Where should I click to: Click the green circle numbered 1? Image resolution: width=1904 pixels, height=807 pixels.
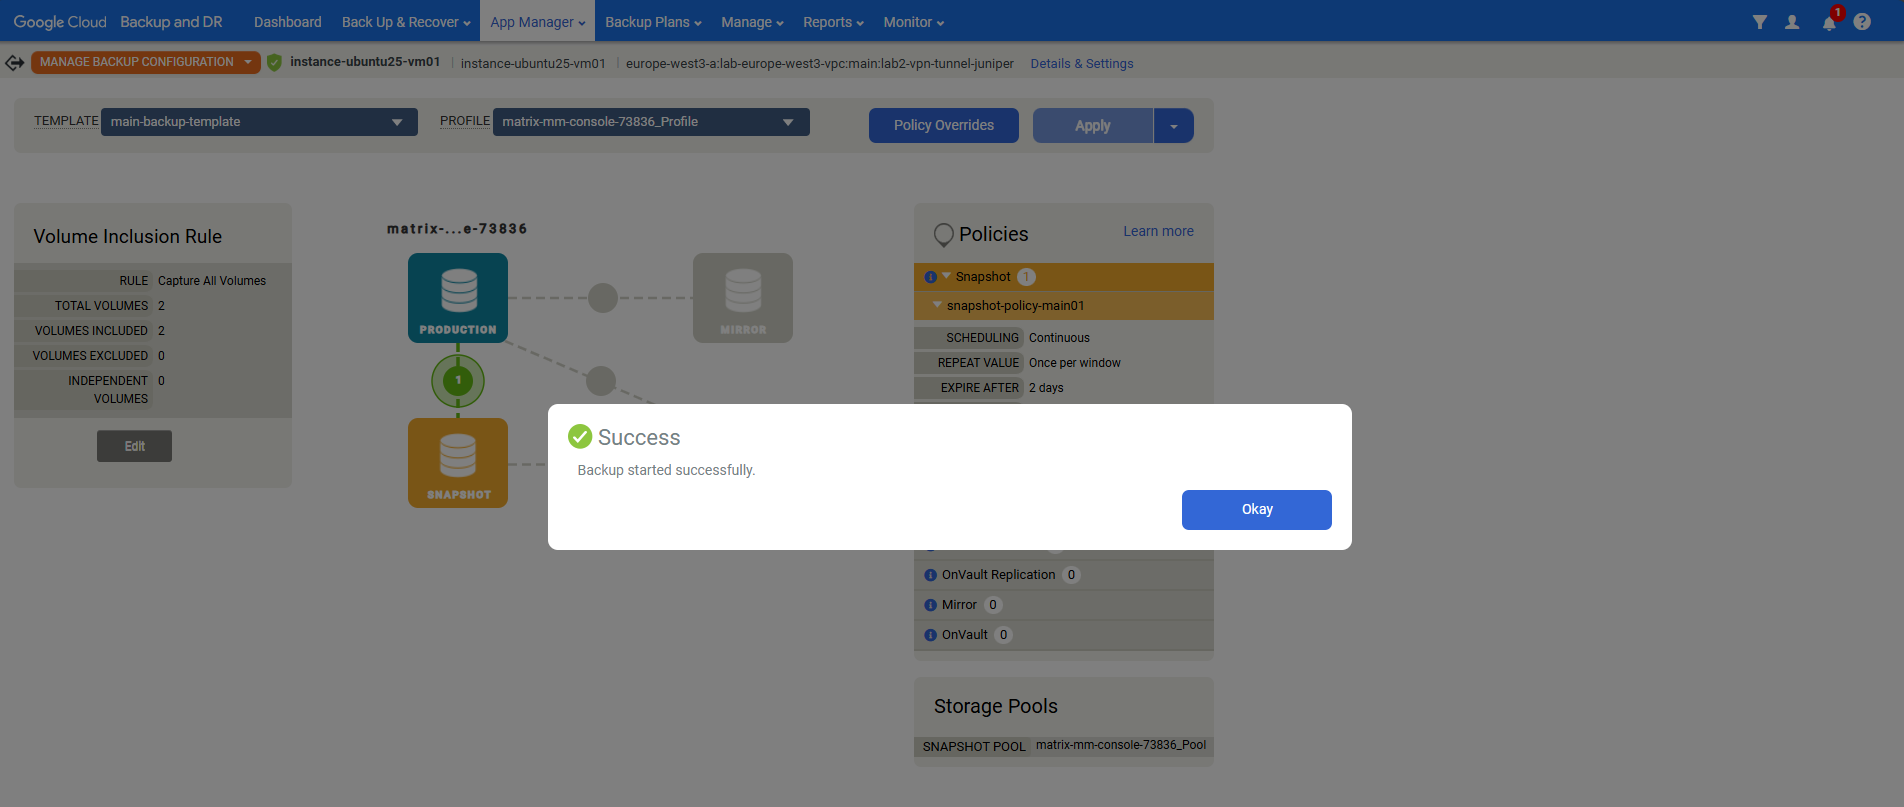(458, 380)
